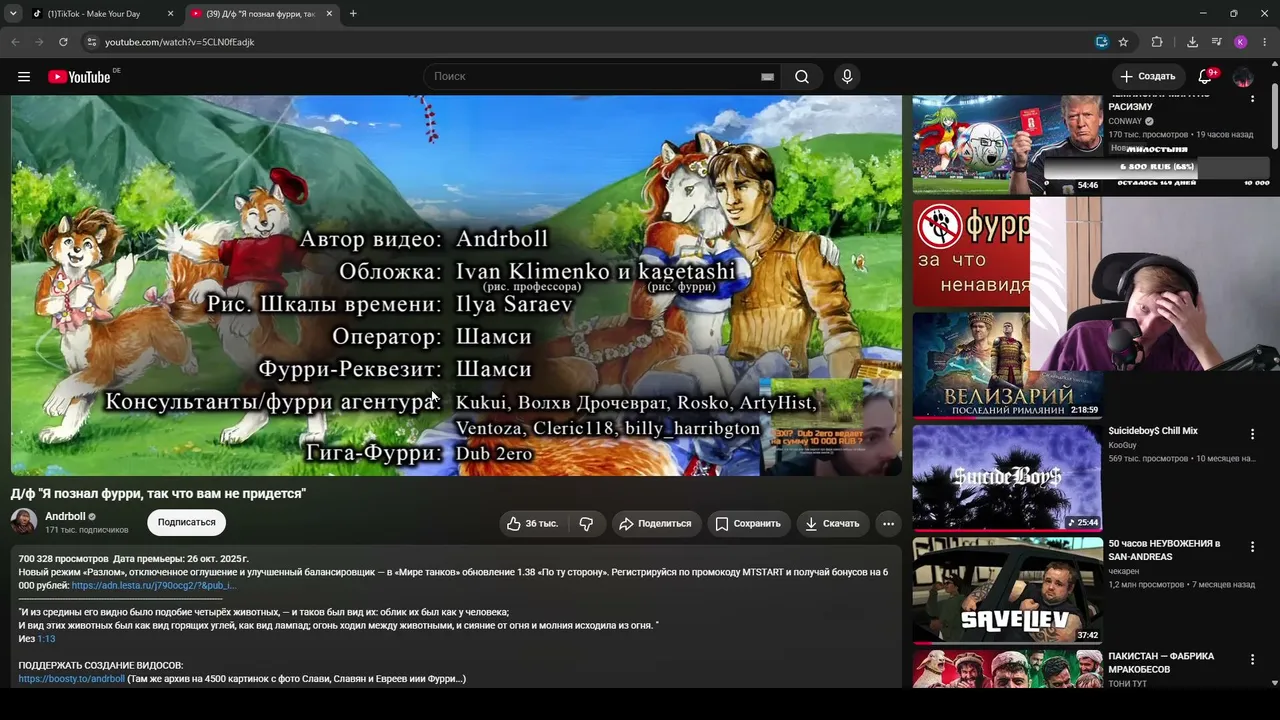Open the on-screen keyboard icon in search

[767, 77]
